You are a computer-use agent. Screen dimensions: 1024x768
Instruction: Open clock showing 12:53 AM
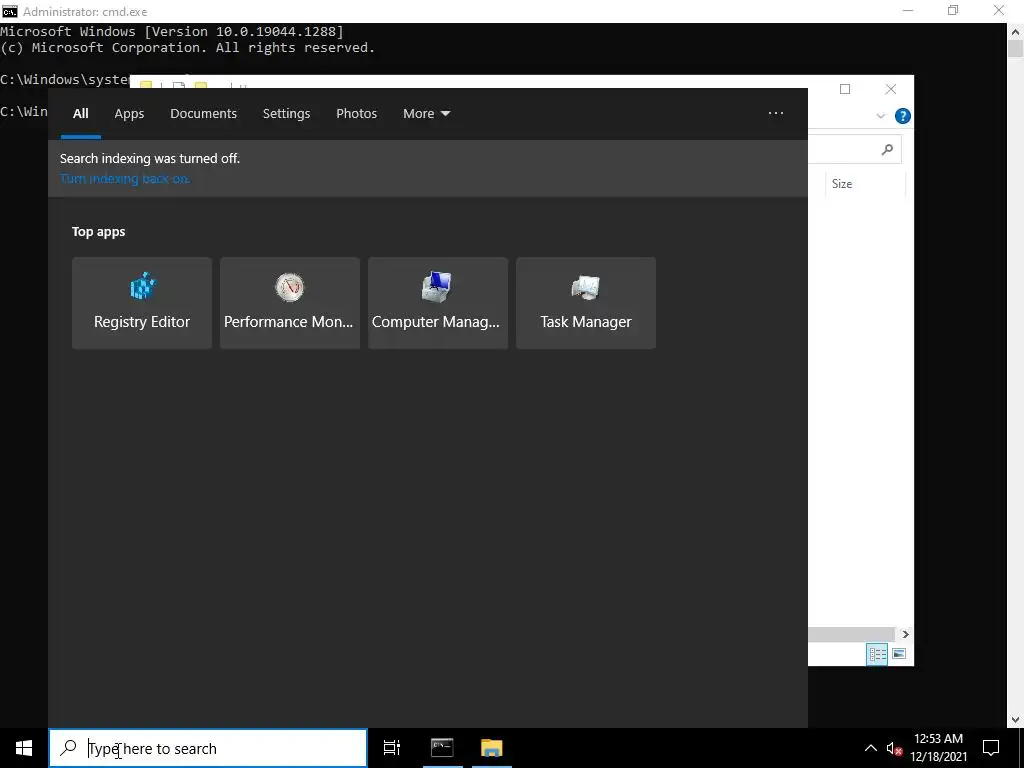click(938, 748)
